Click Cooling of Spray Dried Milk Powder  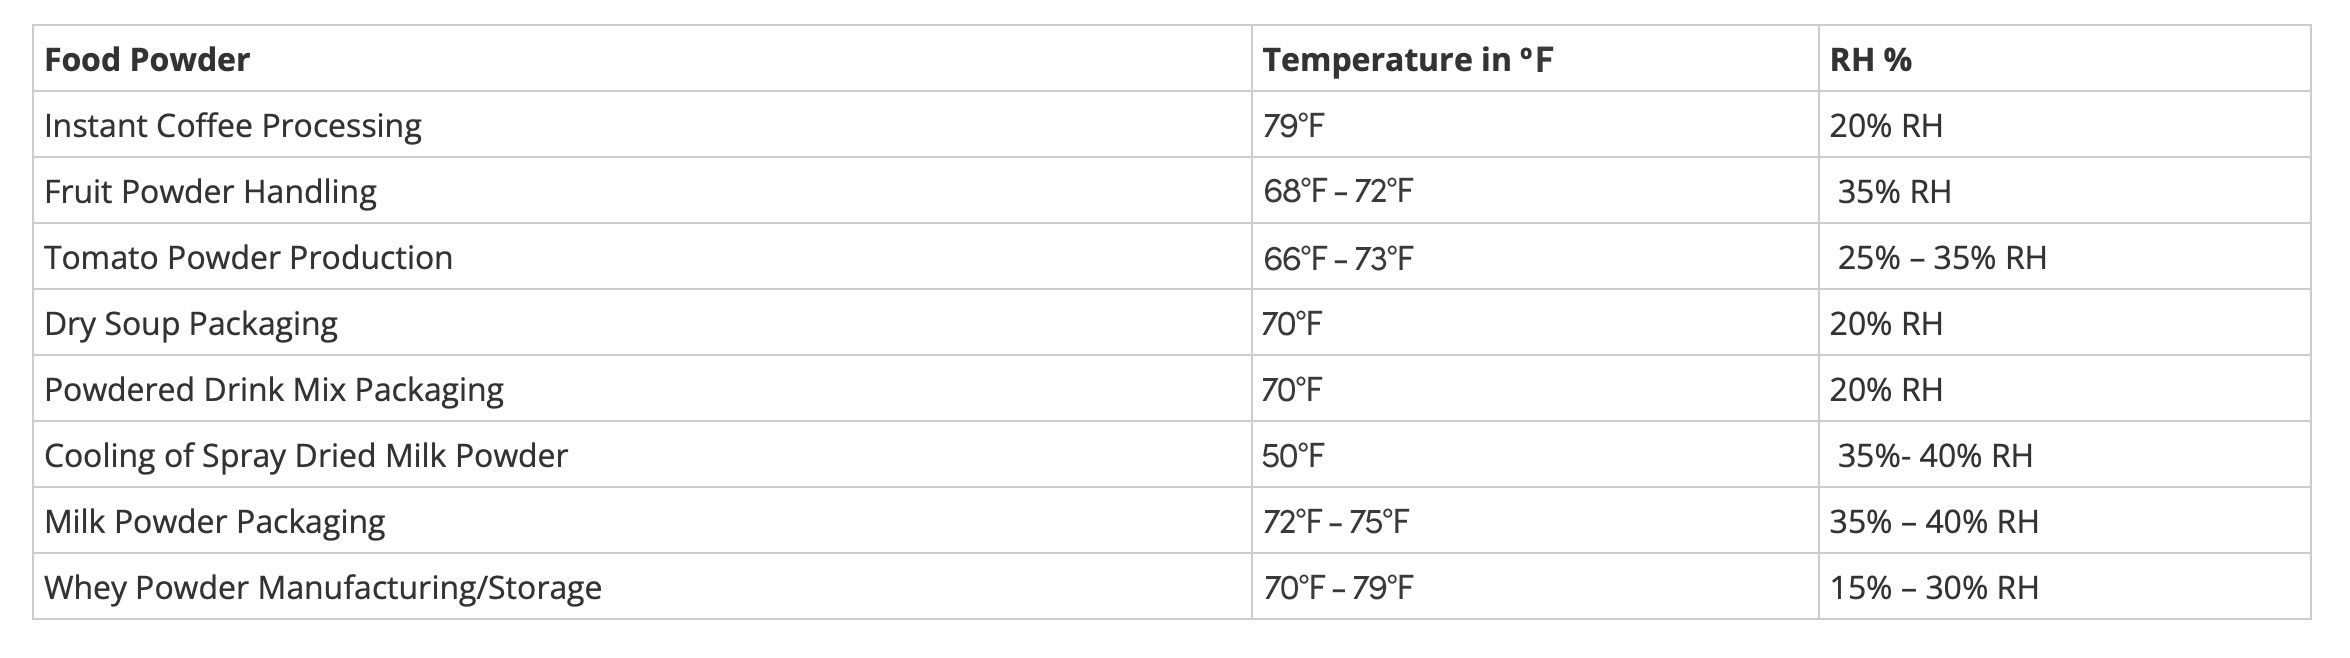click(x=306, y=456)
